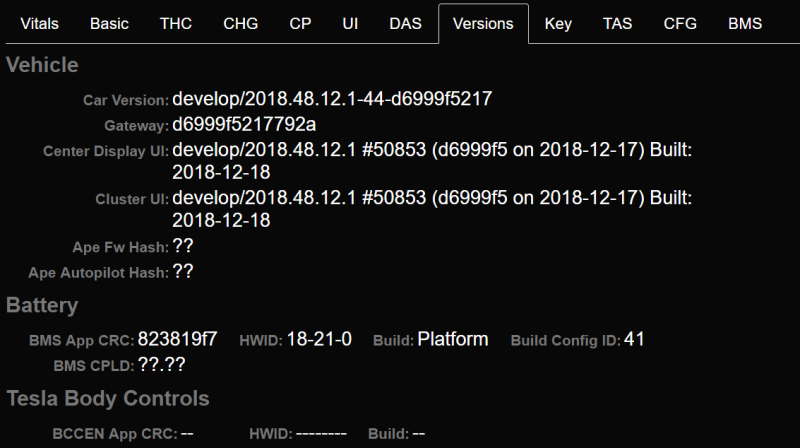Switch to the UI tab

coord(350,24)
